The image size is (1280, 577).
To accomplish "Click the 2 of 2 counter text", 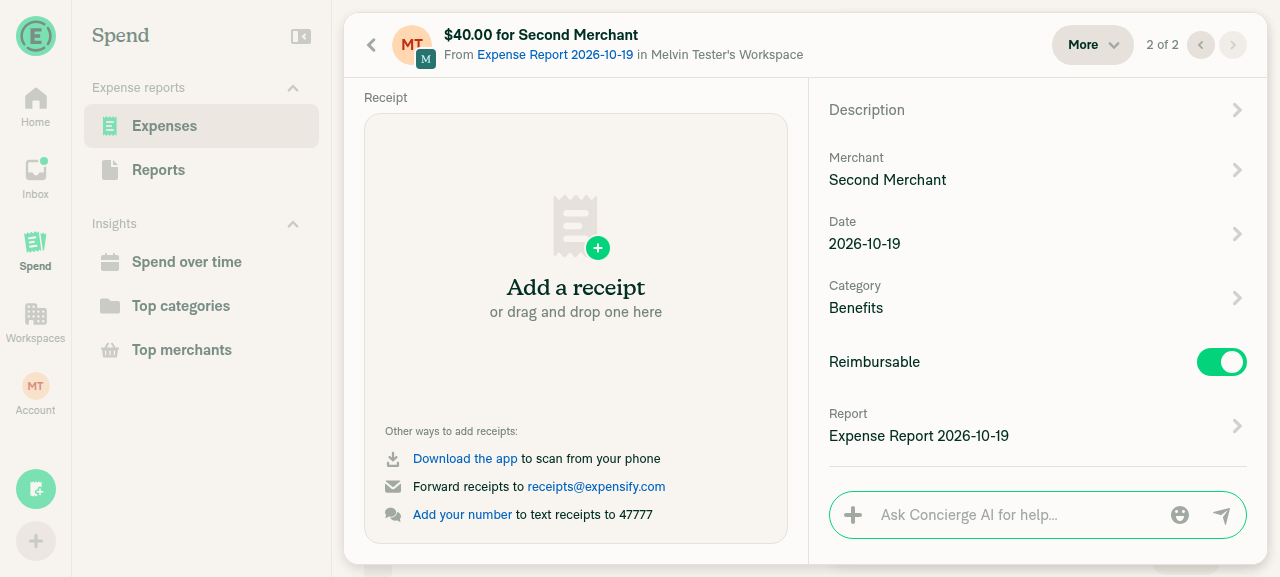I will click(1162, 45).
